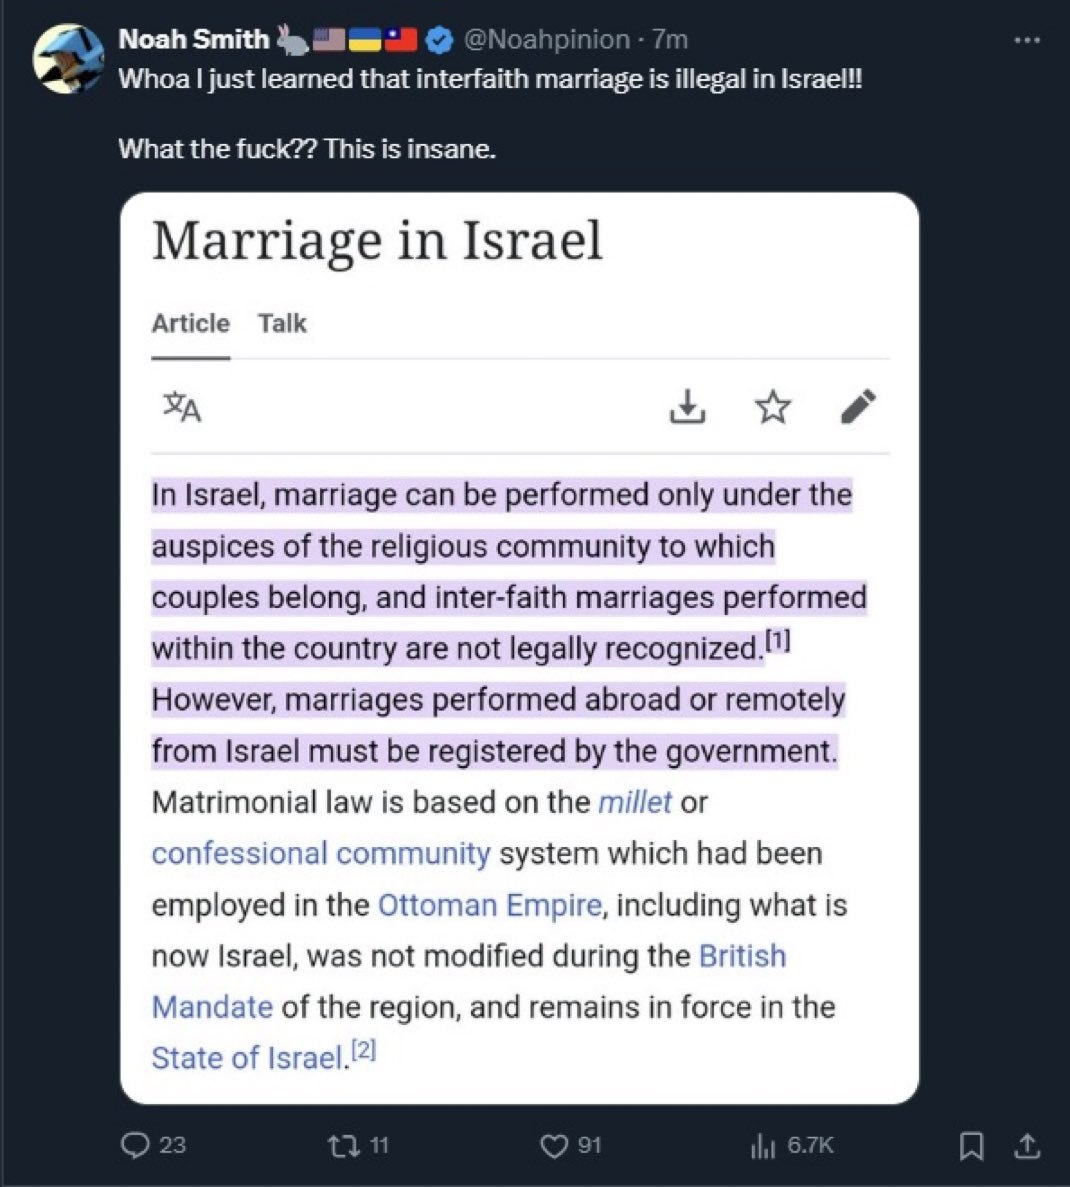Switch to the Talk tab

[282, 323]
